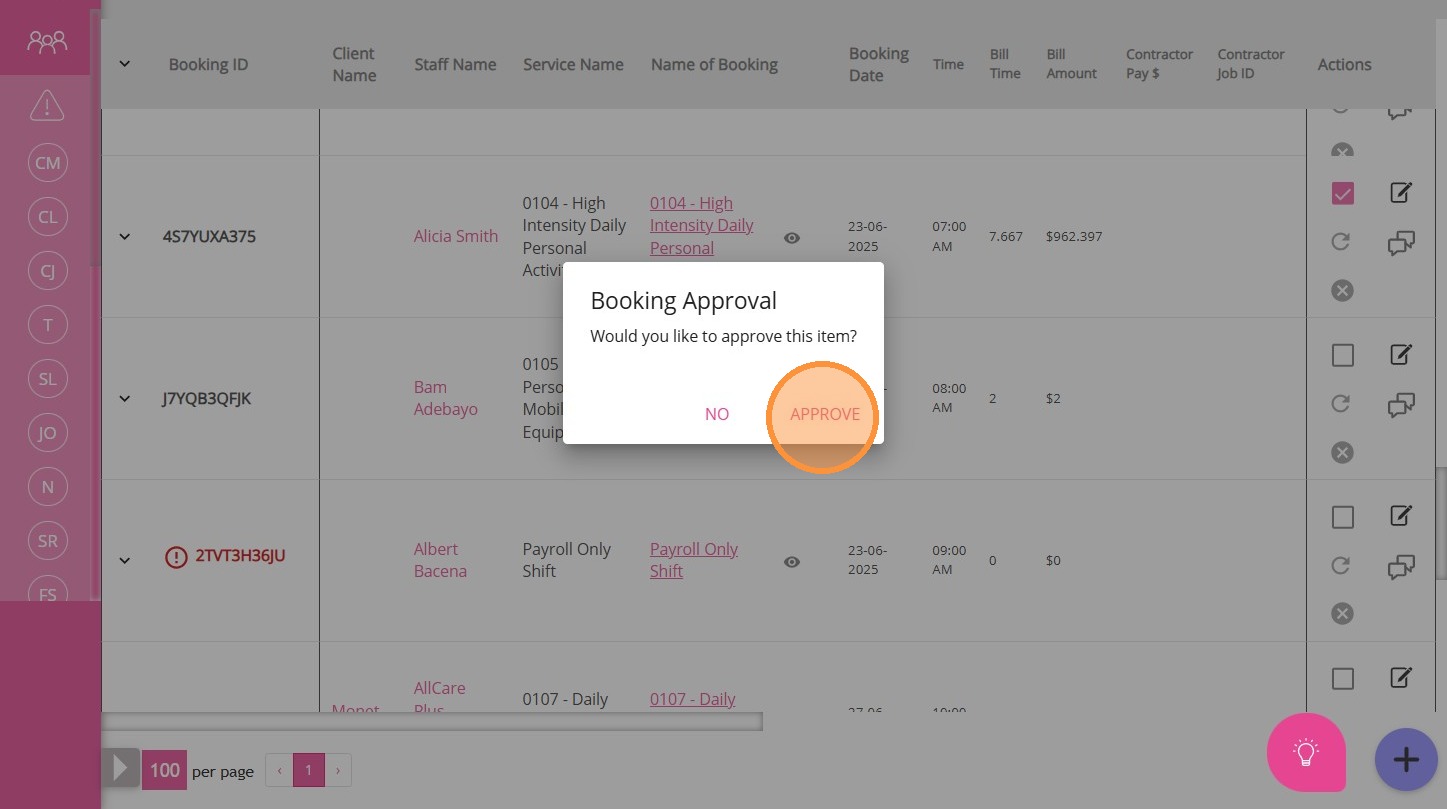1447x809 pixels.
Task: Click NO in Booking Approval dialog
Action: 716,414
